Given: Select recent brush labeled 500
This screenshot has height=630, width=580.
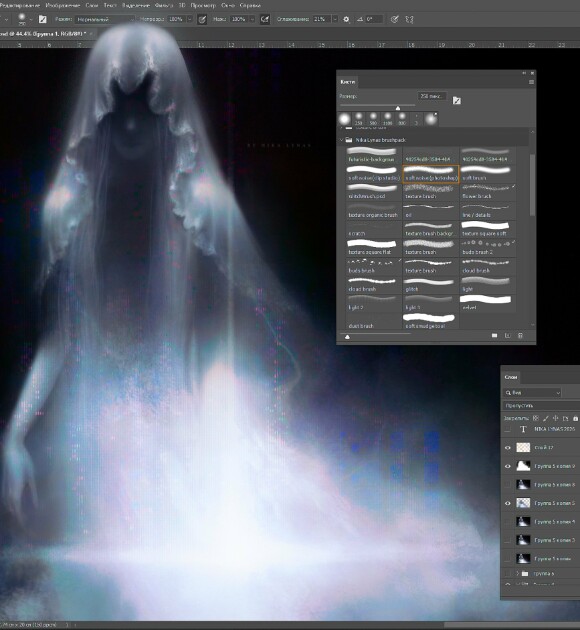Looking at the screenshot, I should point(373,119).
